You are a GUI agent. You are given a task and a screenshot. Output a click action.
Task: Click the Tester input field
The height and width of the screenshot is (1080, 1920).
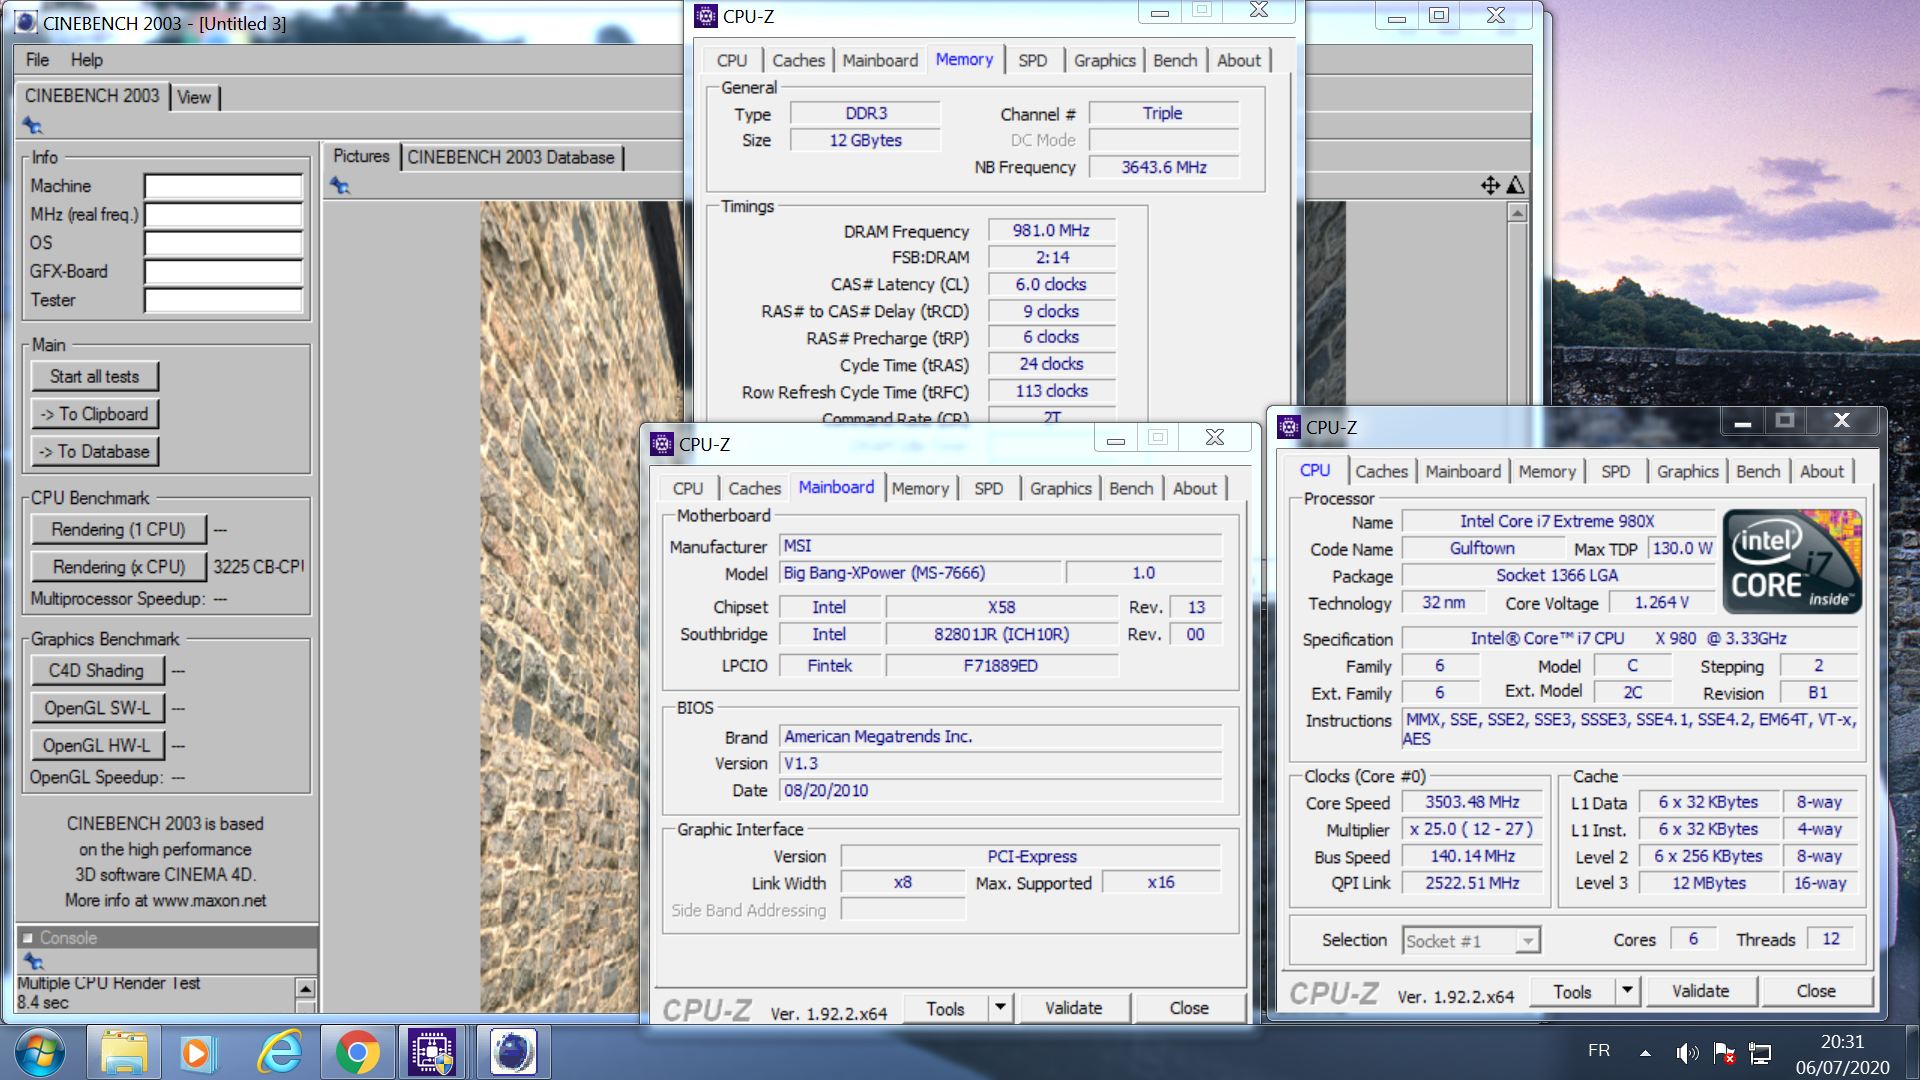(223, 300)
